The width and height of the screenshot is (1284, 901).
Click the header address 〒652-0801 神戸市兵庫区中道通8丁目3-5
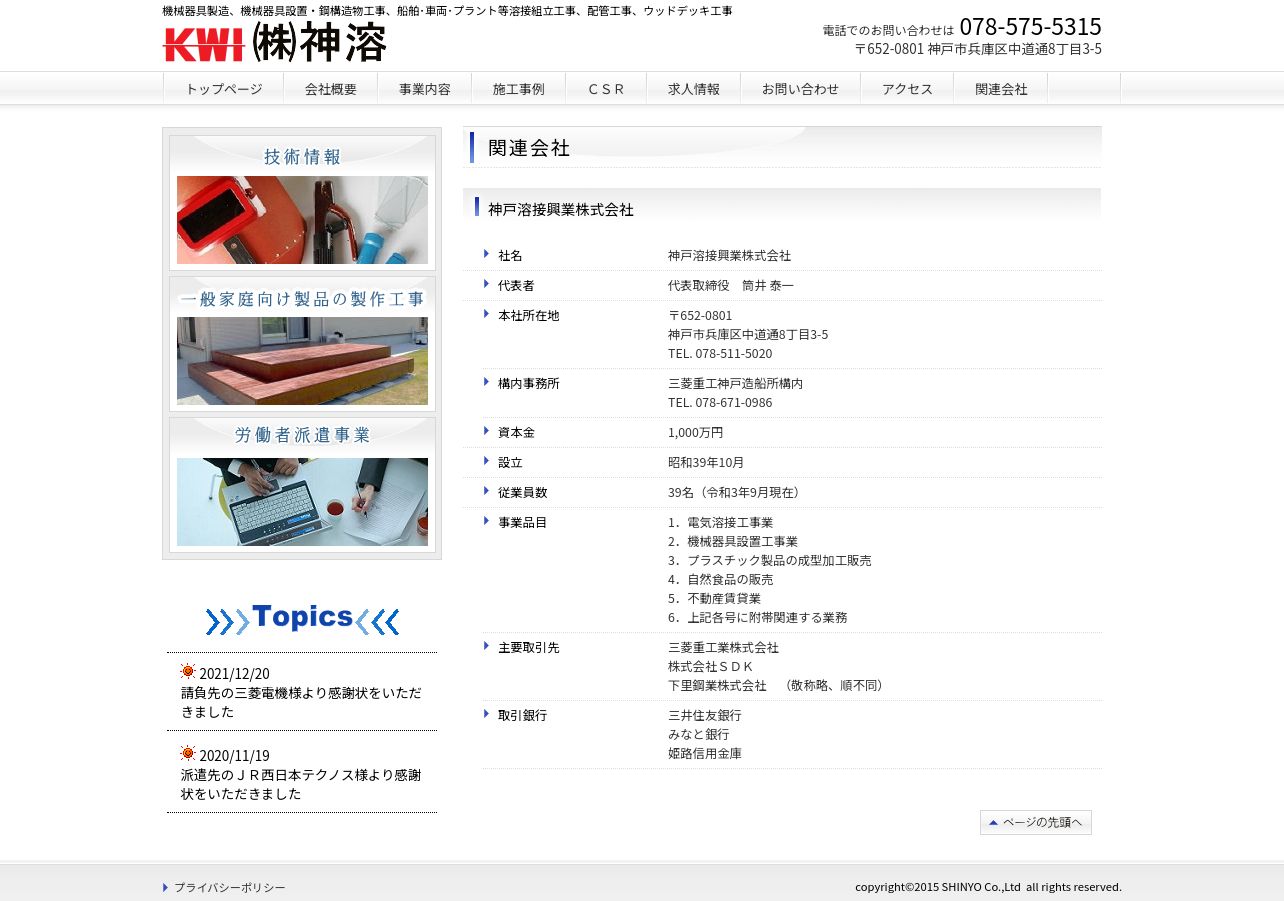[x=978, y=49]
